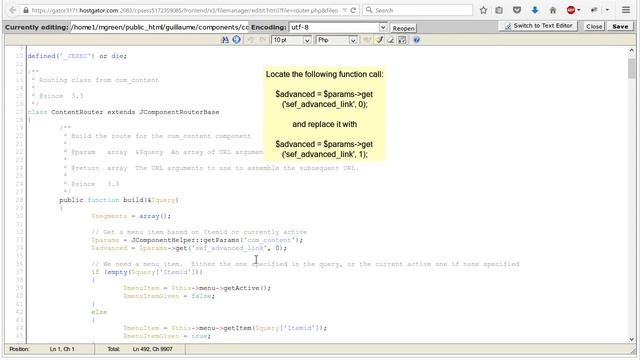
Task: Open the utf-8 encoding dropdown
Action: click(338, 27)
